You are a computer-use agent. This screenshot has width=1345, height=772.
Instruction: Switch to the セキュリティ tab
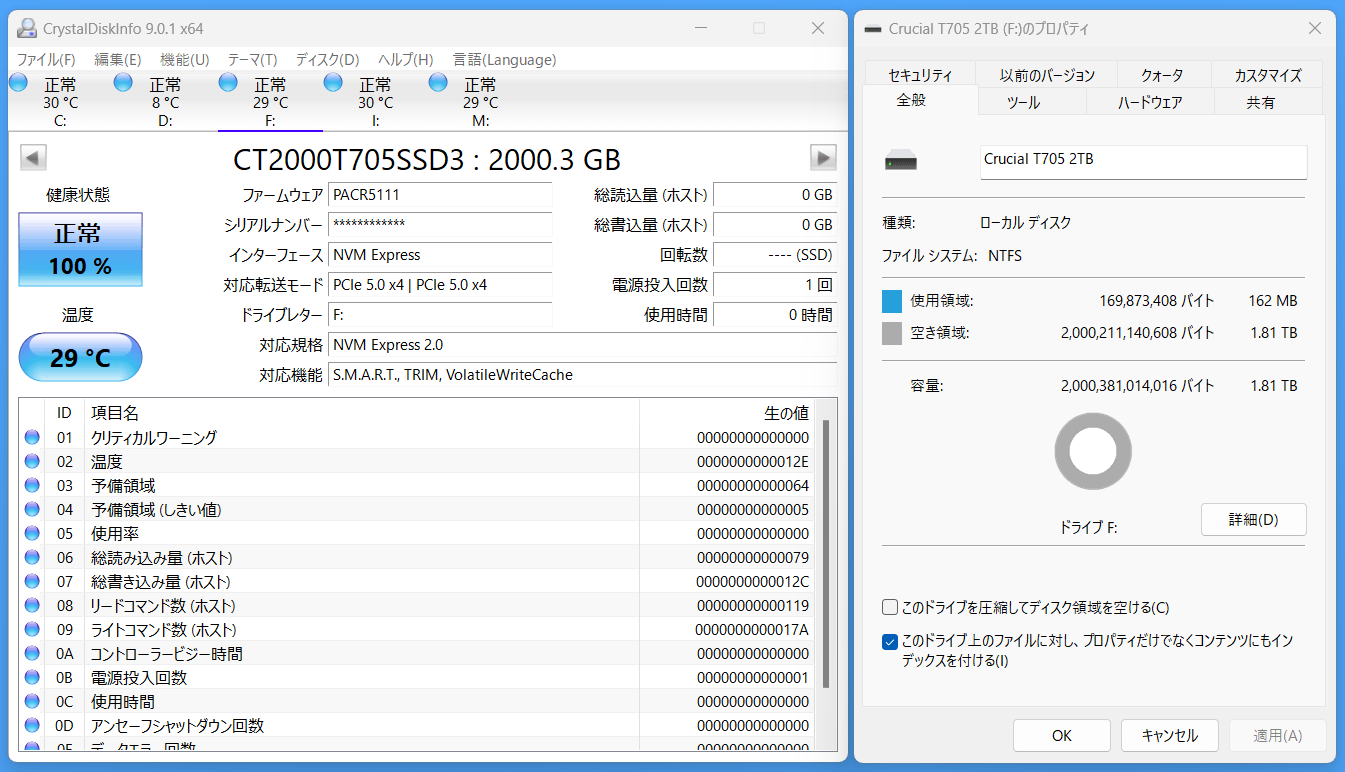(920, 75)
